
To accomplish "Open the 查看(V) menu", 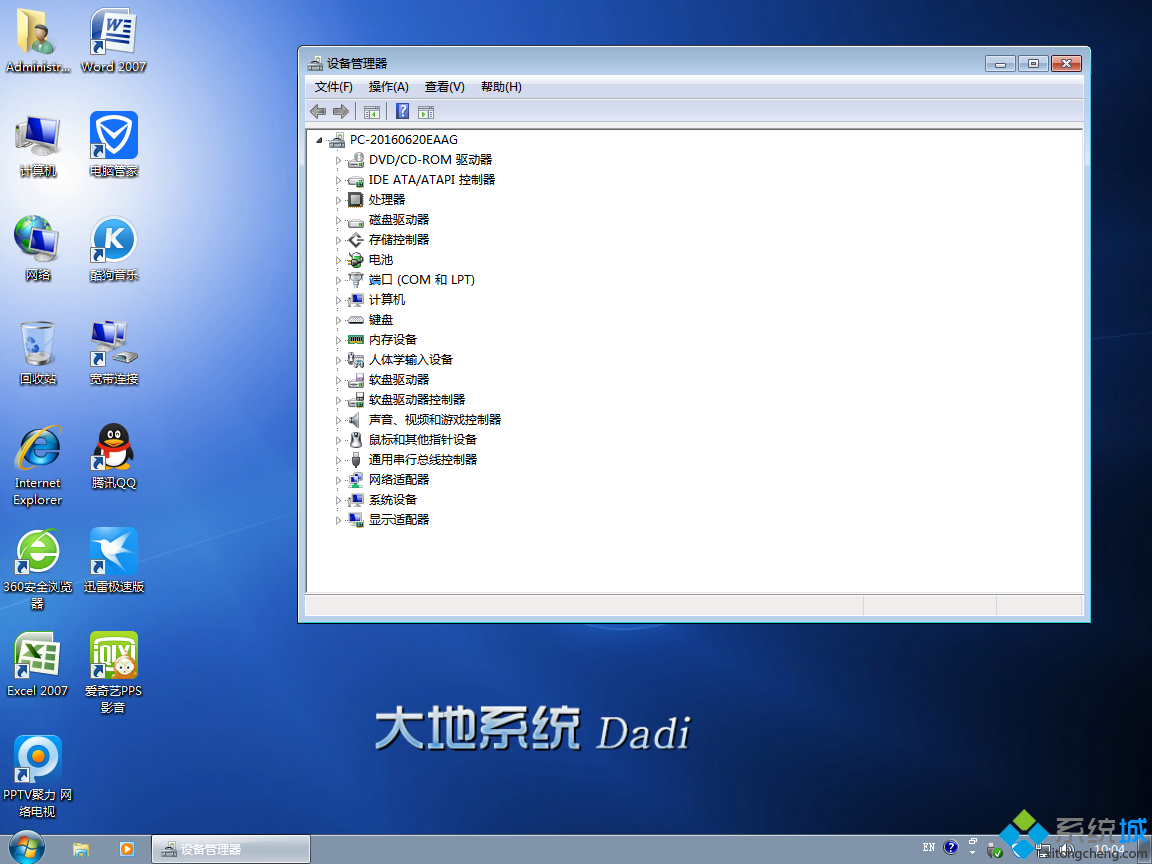I will [x=444, y=87].
